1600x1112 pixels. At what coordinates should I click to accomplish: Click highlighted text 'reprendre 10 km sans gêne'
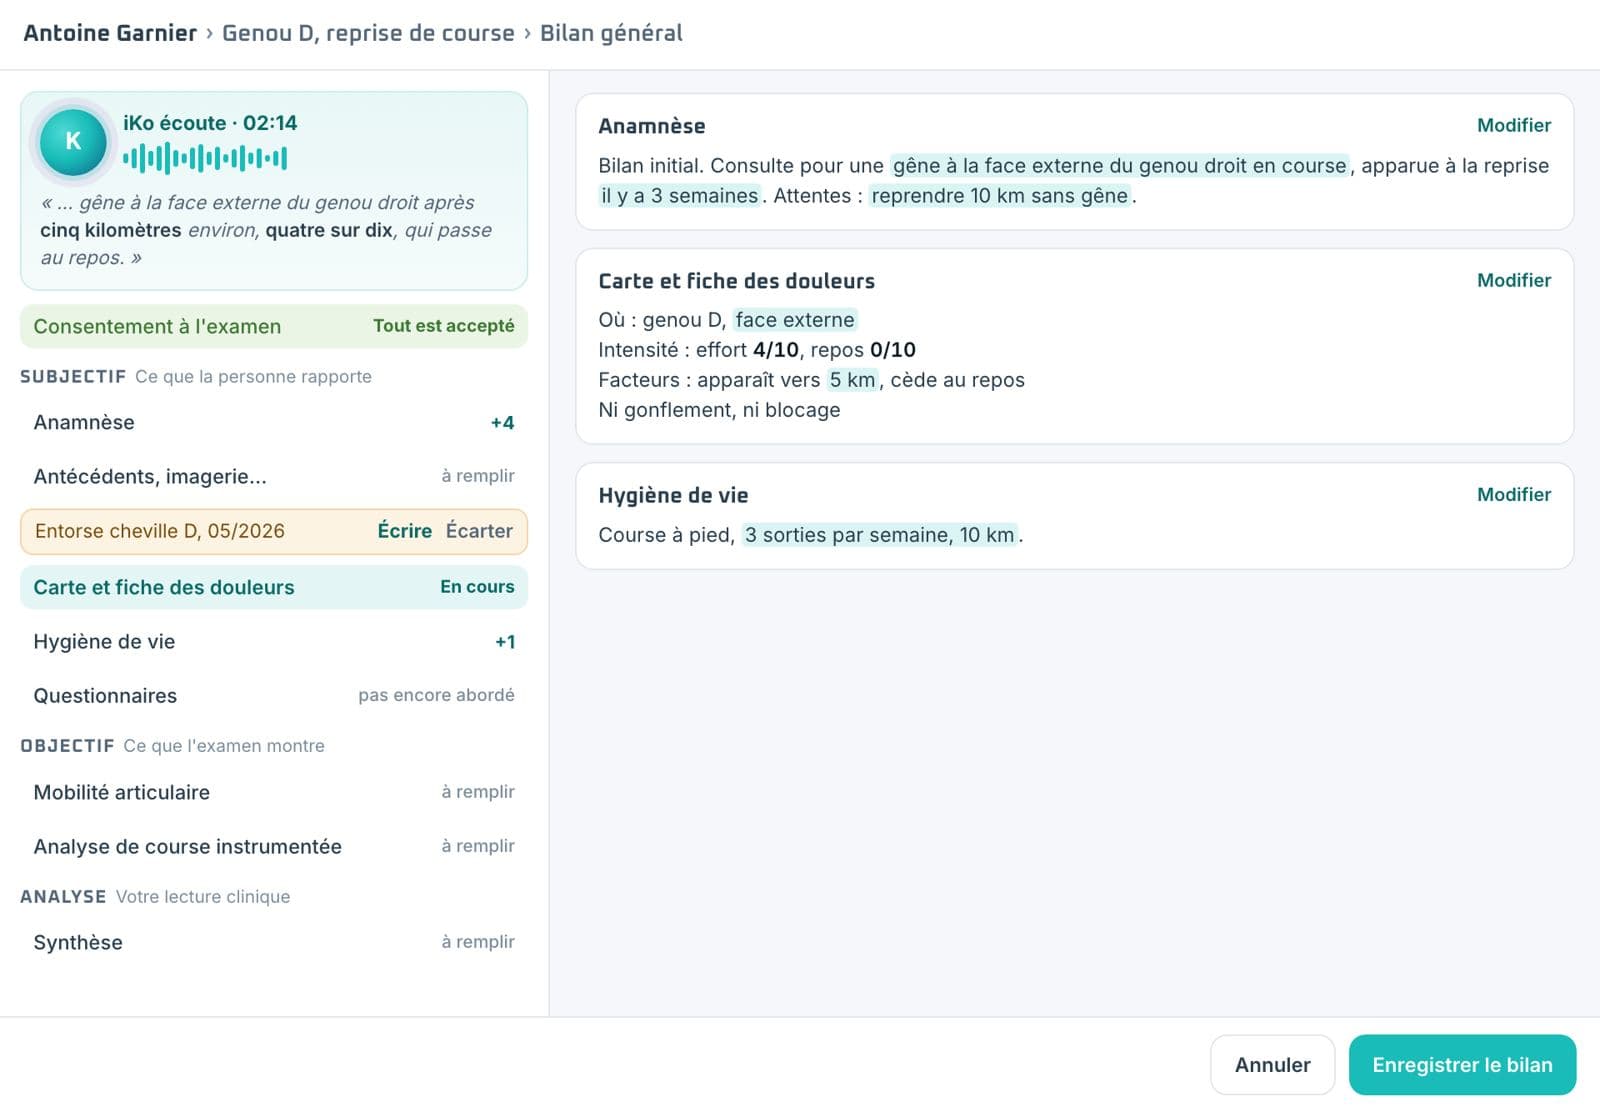click(x=1000, y=196)
